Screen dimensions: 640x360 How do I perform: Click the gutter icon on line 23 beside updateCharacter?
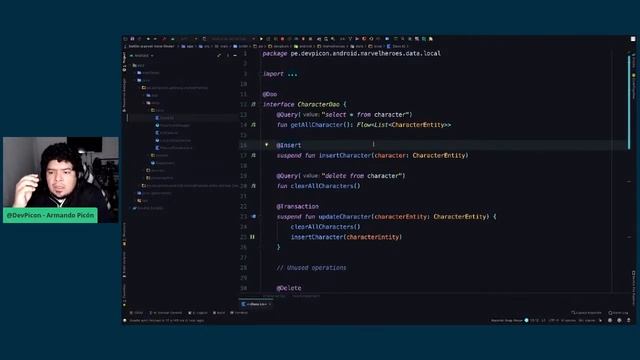(x=253, y=217)
